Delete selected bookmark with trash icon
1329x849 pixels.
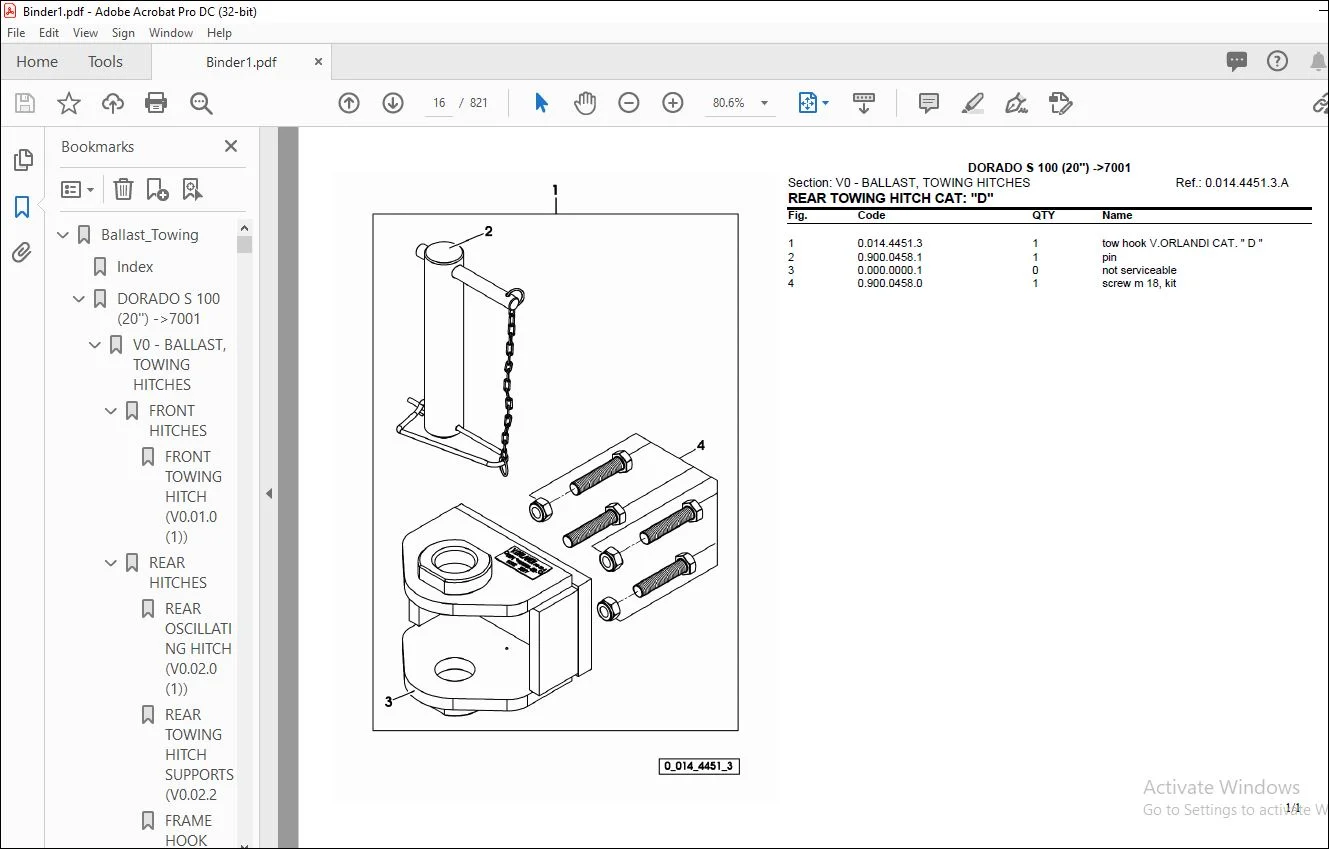click(x=123, y=189)
